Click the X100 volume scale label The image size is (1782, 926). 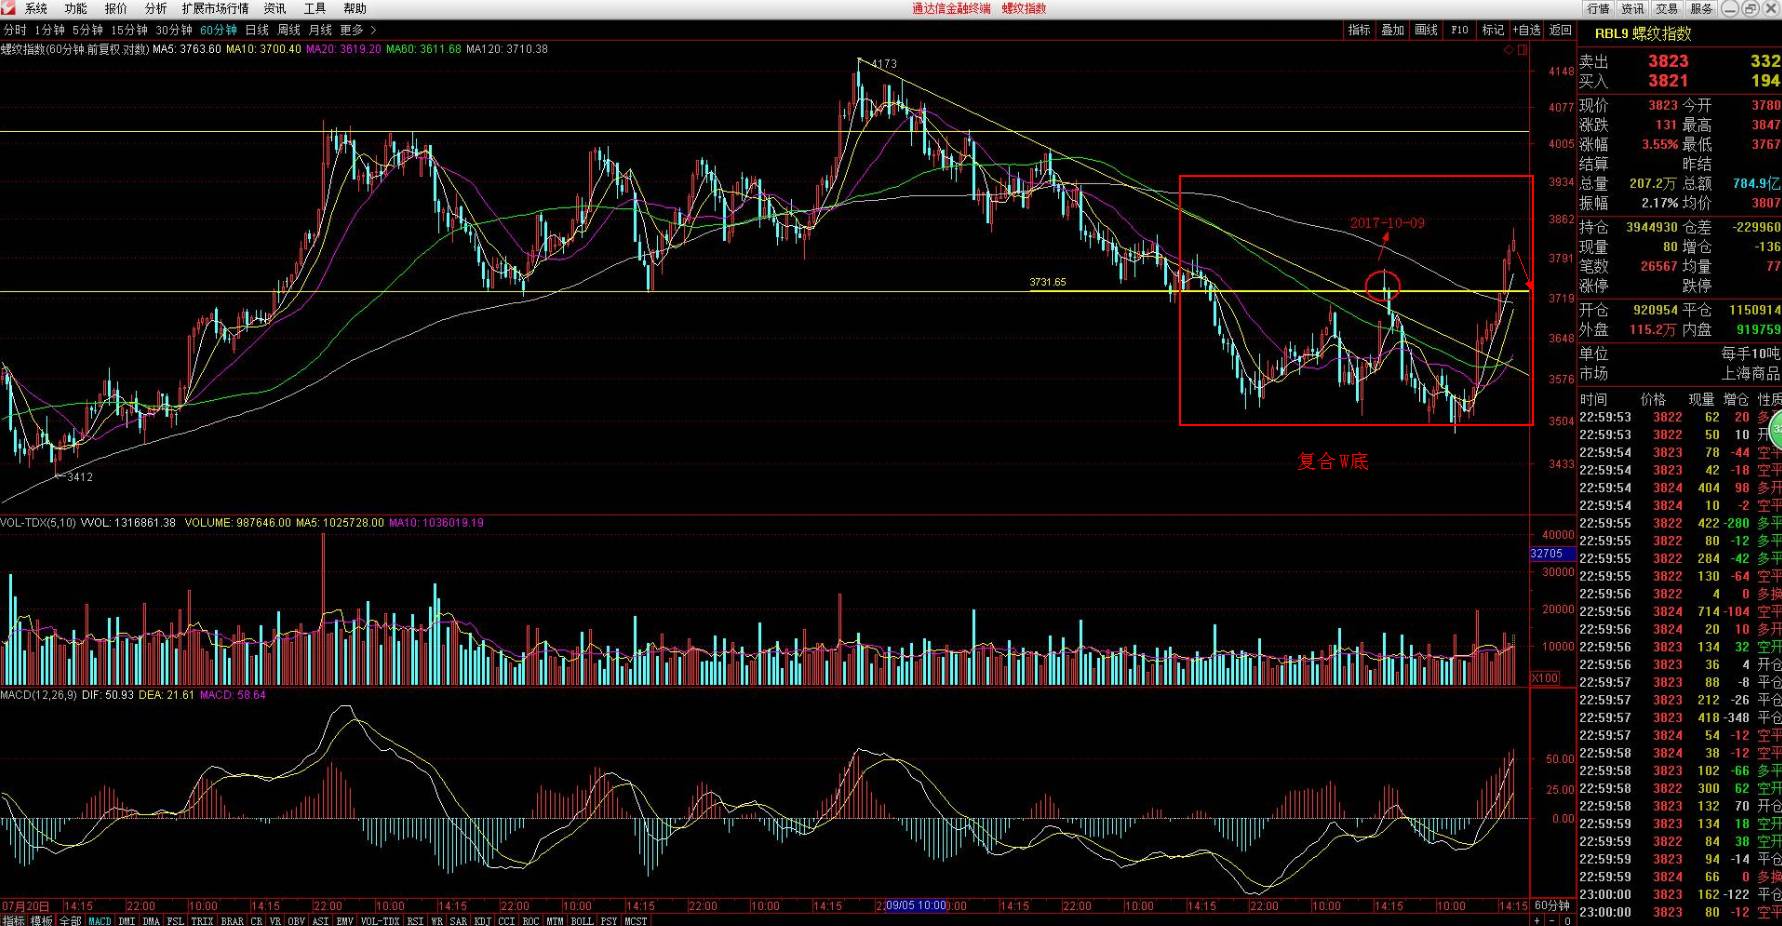[1545, 678]
